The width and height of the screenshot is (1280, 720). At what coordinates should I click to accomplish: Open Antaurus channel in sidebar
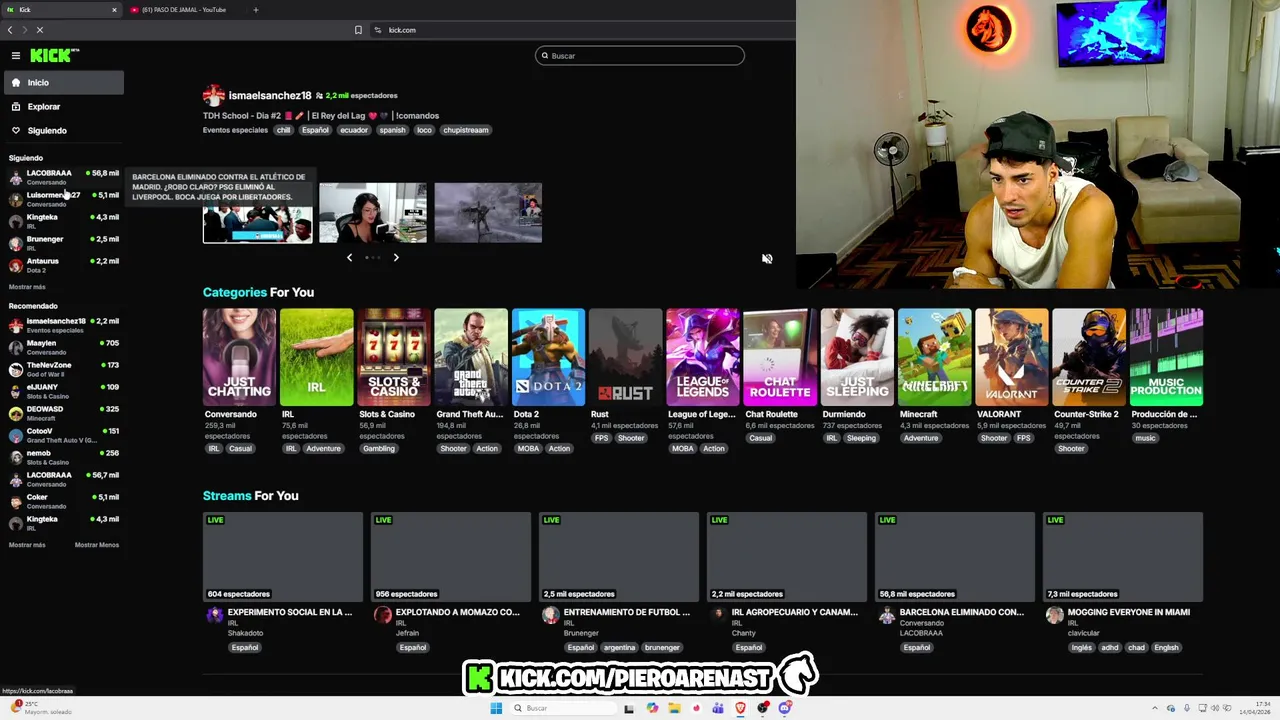pyautogui.click(x=64, y=265)
